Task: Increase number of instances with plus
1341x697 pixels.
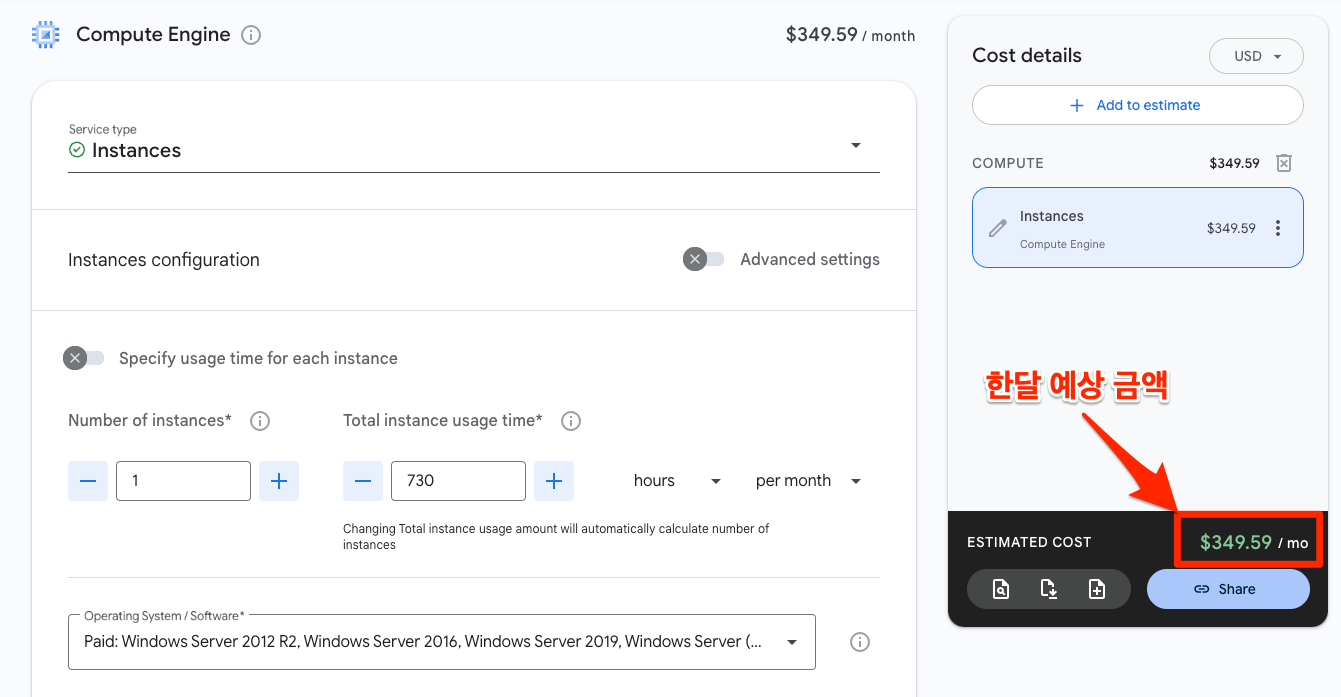Action: tap(279, 481)
